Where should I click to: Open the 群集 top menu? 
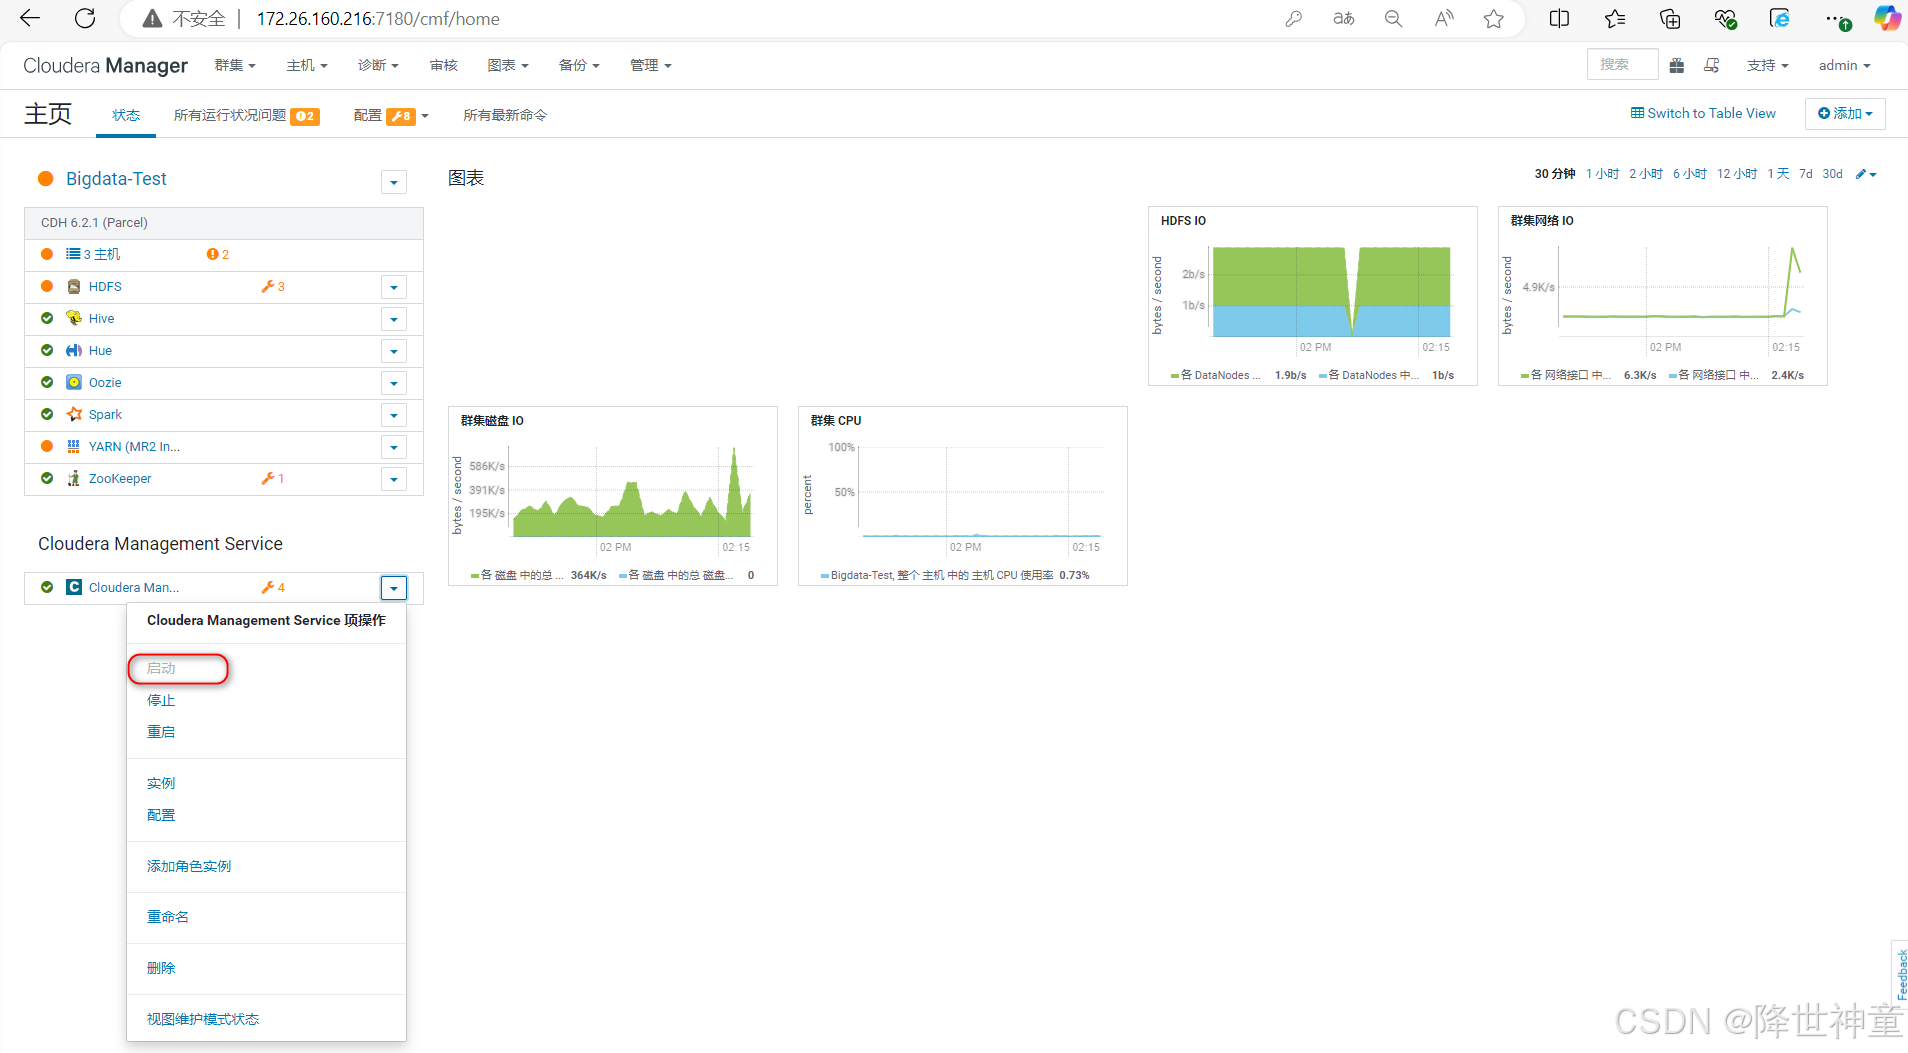tap(235, 65)
